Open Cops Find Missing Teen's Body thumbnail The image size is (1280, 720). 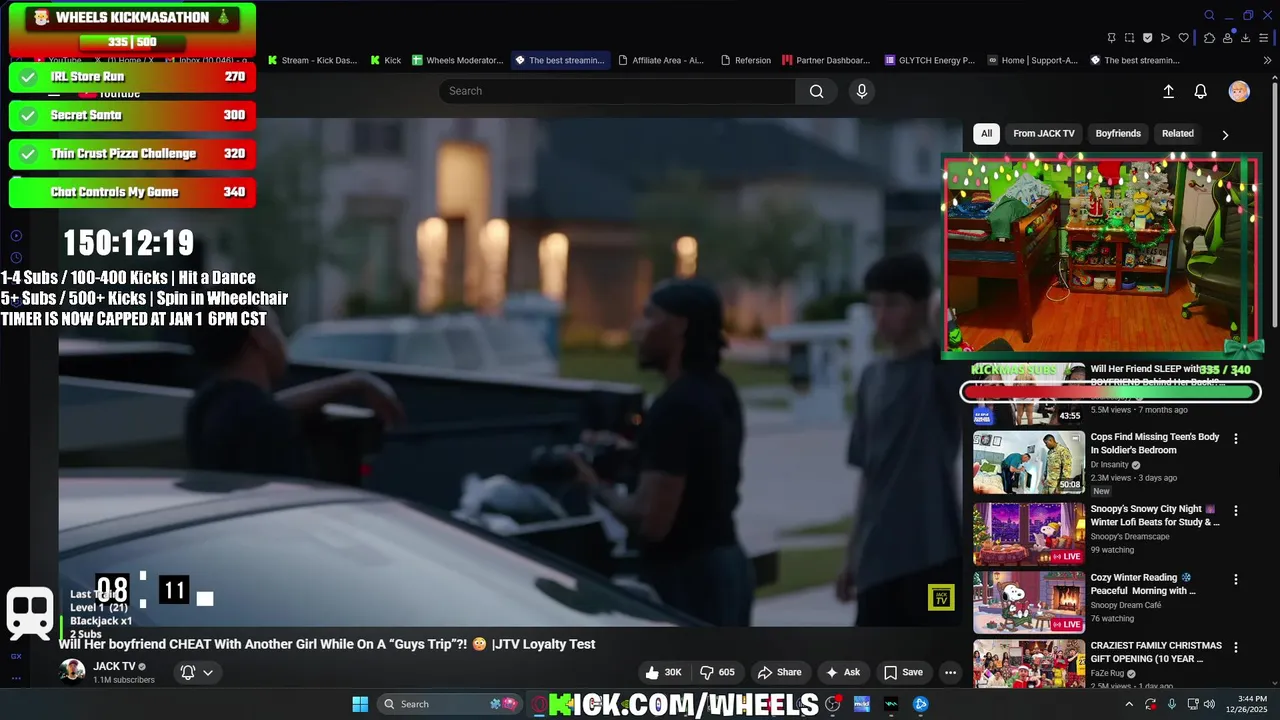1029,463
